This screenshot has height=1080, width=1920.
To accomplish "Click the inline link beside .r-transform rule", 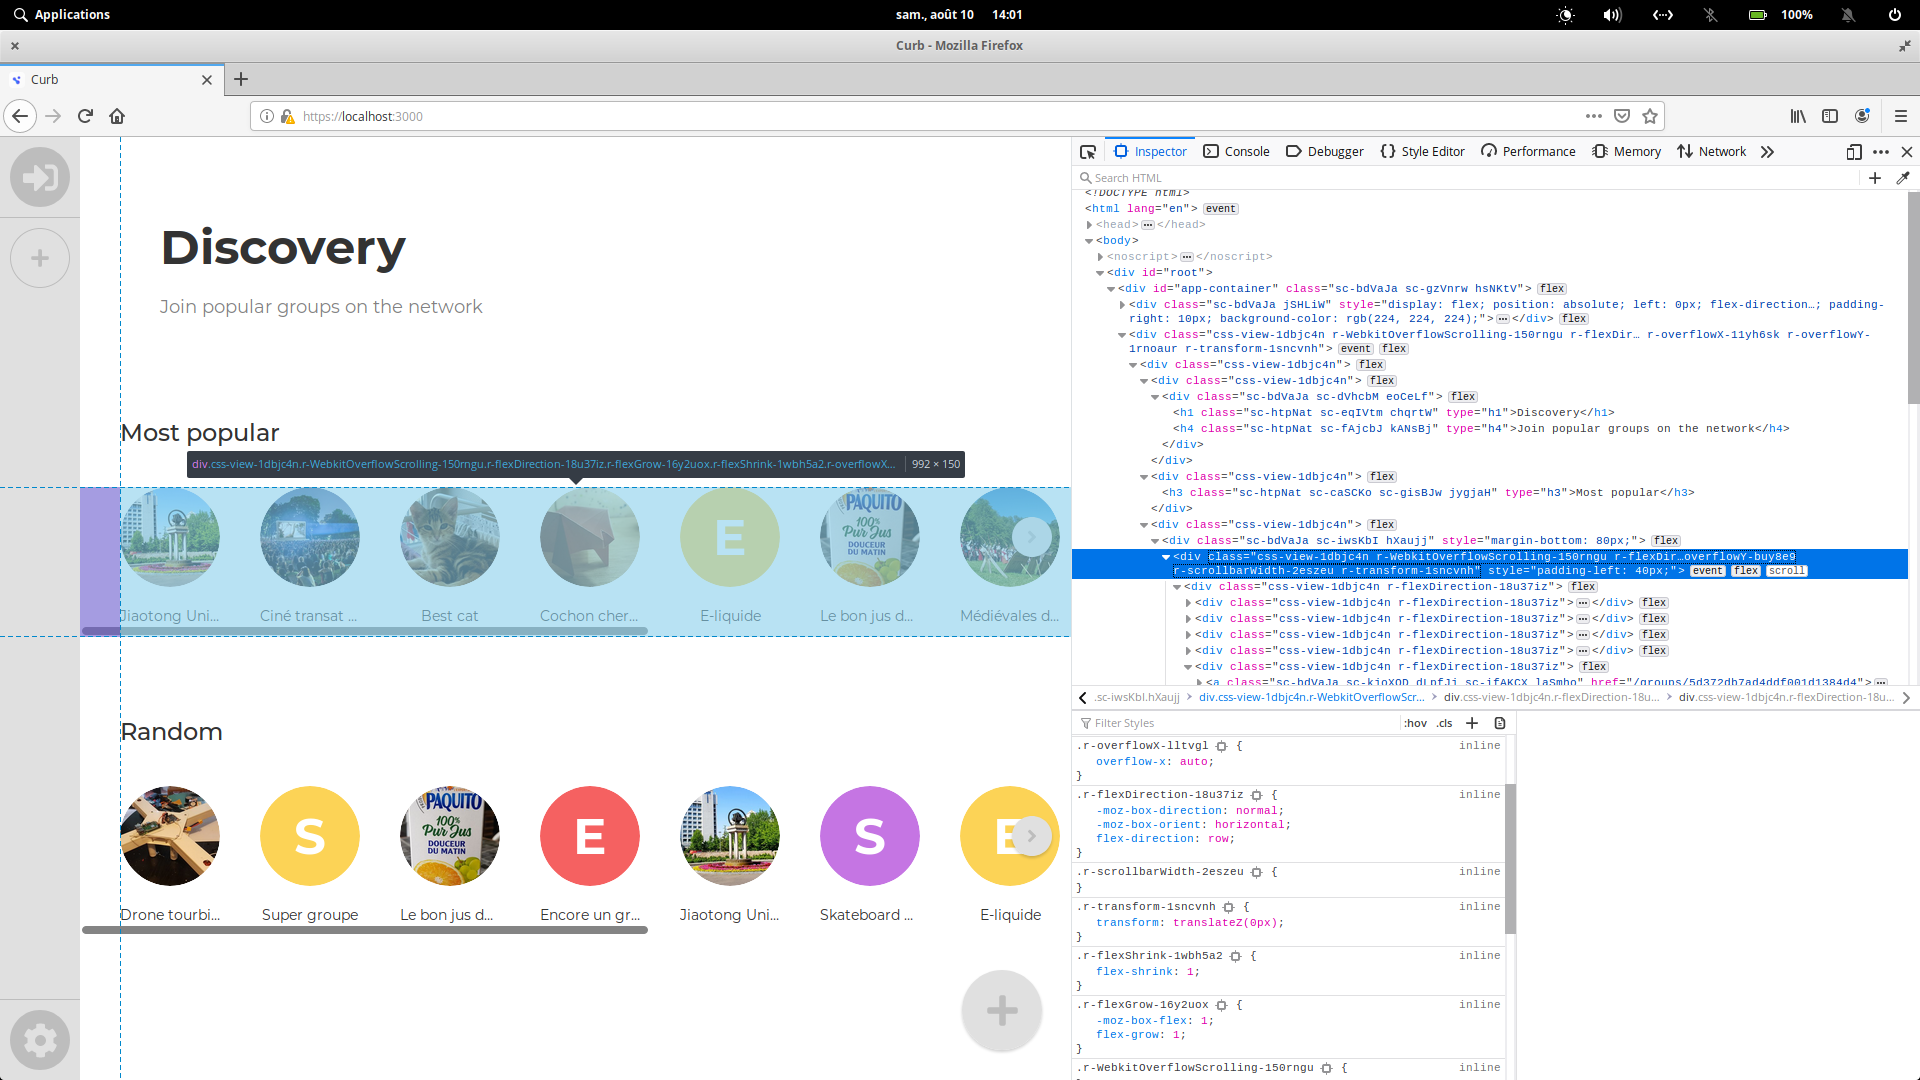I will (1480, 906).
